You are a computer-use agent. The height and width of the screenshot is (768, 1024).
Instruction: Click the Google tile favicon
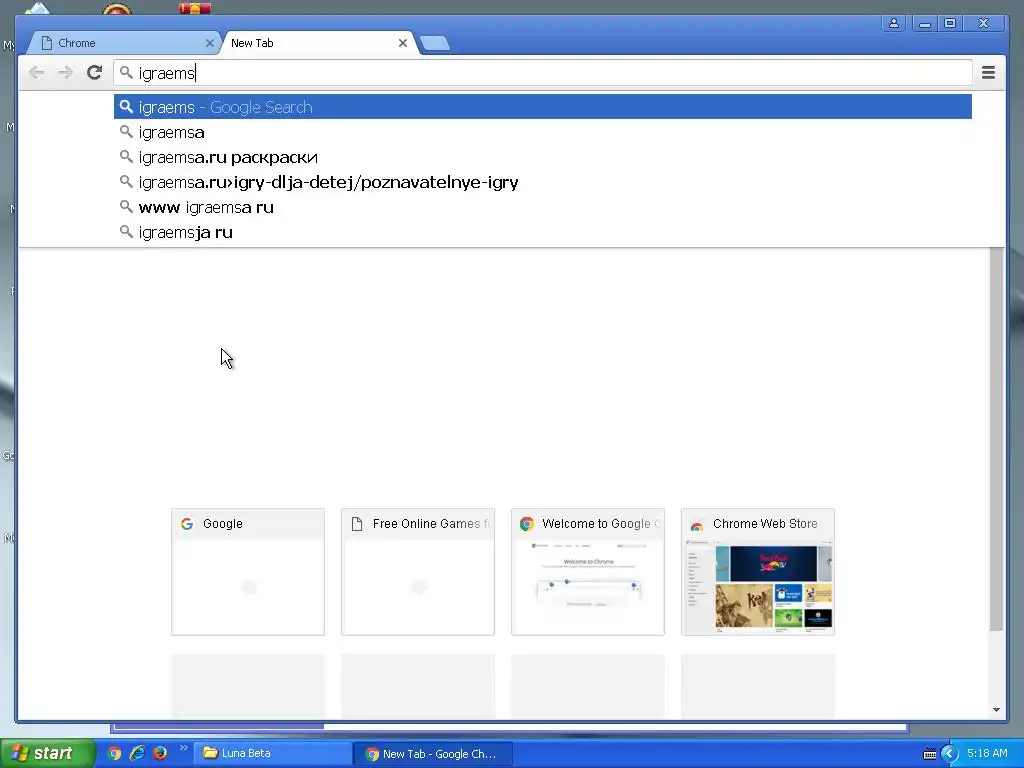(187, 524)
